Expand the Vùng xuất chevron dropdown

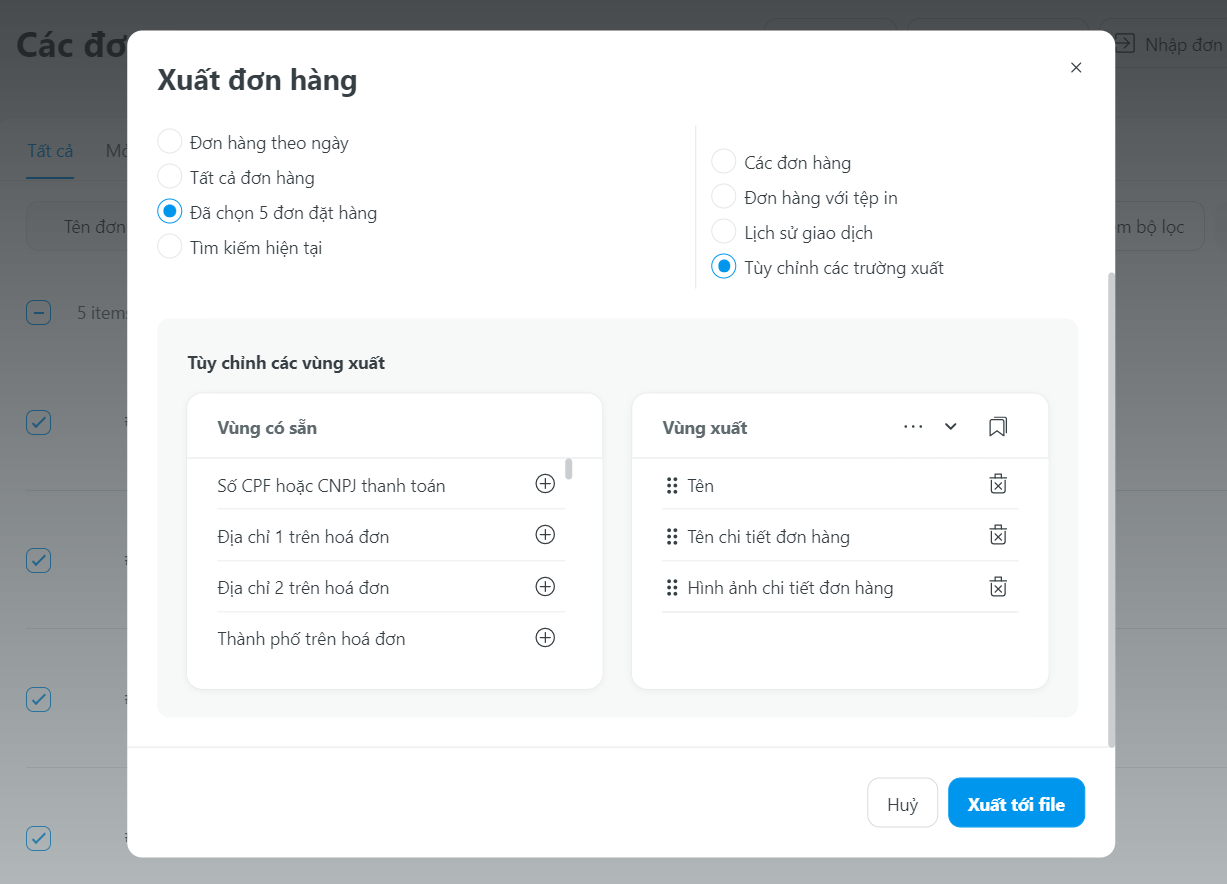click(951, 427)
